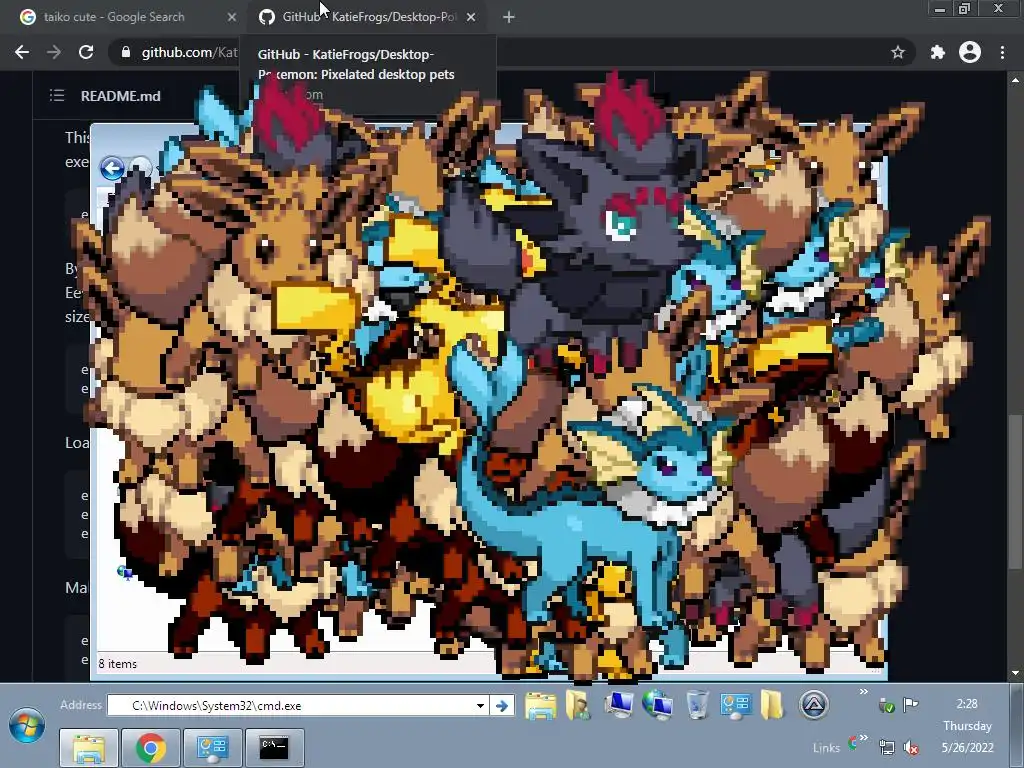The height and width of the screenshot is (768, 1024).
Task: Click the Safely Remove Hardware tray icon
Action: 886,705
